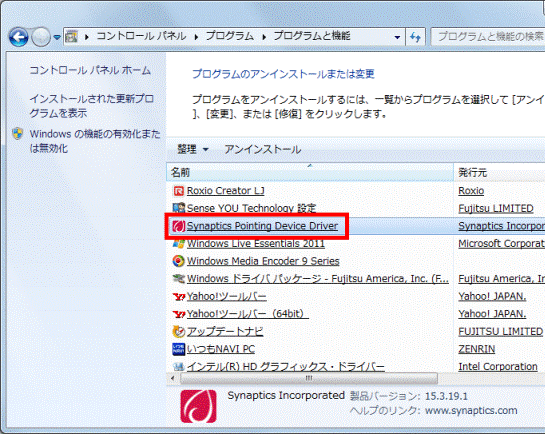The image size is (545, 434).
Task: Click the Synaptics Pointing Device Driver icon
Action: click(x=178, y=226)
